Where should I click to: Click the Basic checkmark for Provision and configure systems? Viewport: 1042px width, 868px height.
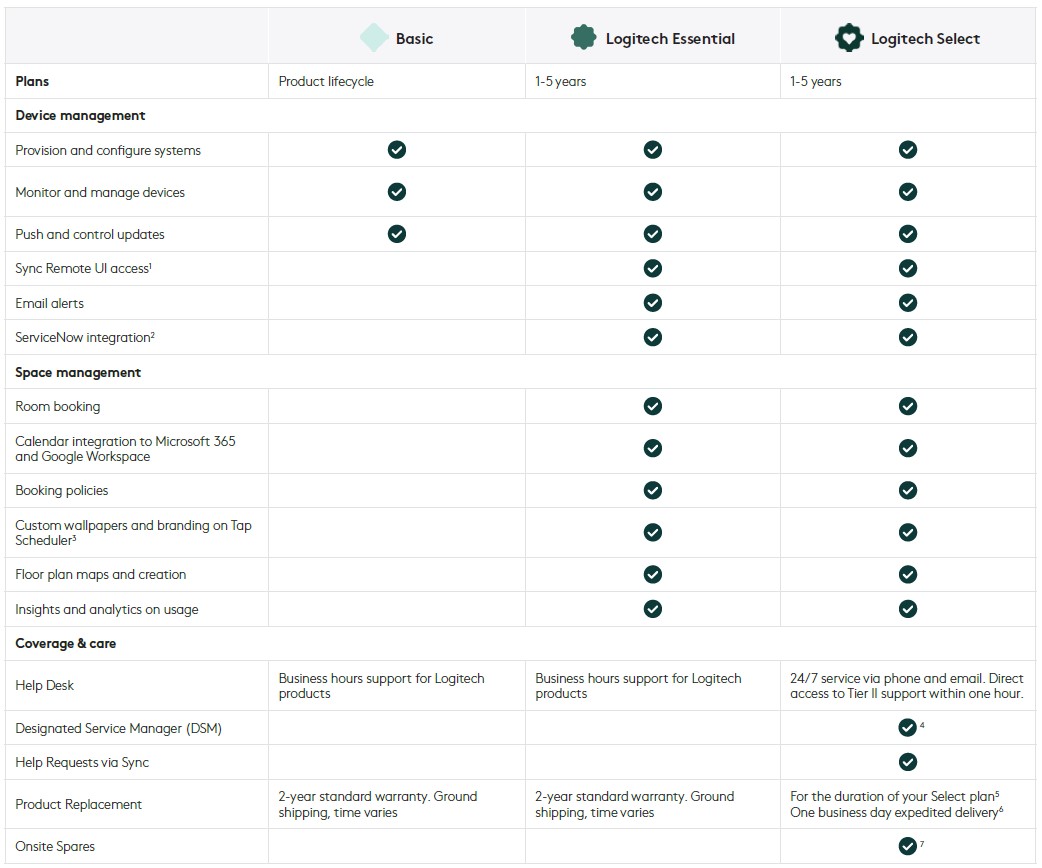(396, 149)
